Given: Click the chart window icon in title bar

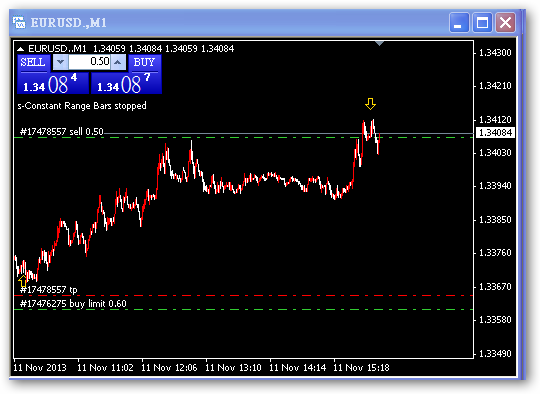Looking at the screenshot, I should 19,23.
